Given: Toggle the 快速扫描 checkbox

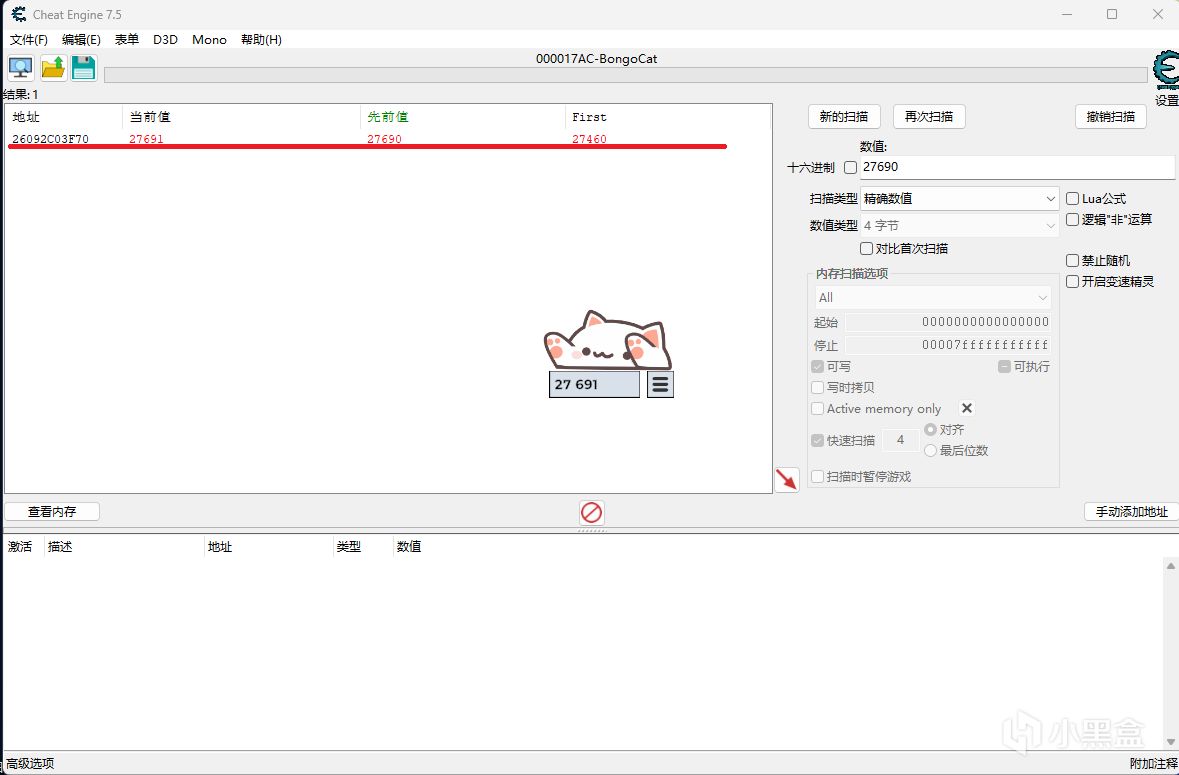Looking at the screenshot, I should coord(817,440).
